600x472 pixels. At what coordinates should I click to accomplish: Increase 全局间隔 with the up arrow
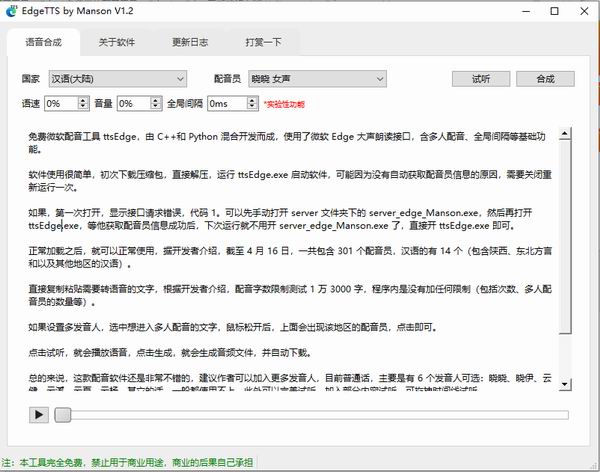(x=252, y=100)
